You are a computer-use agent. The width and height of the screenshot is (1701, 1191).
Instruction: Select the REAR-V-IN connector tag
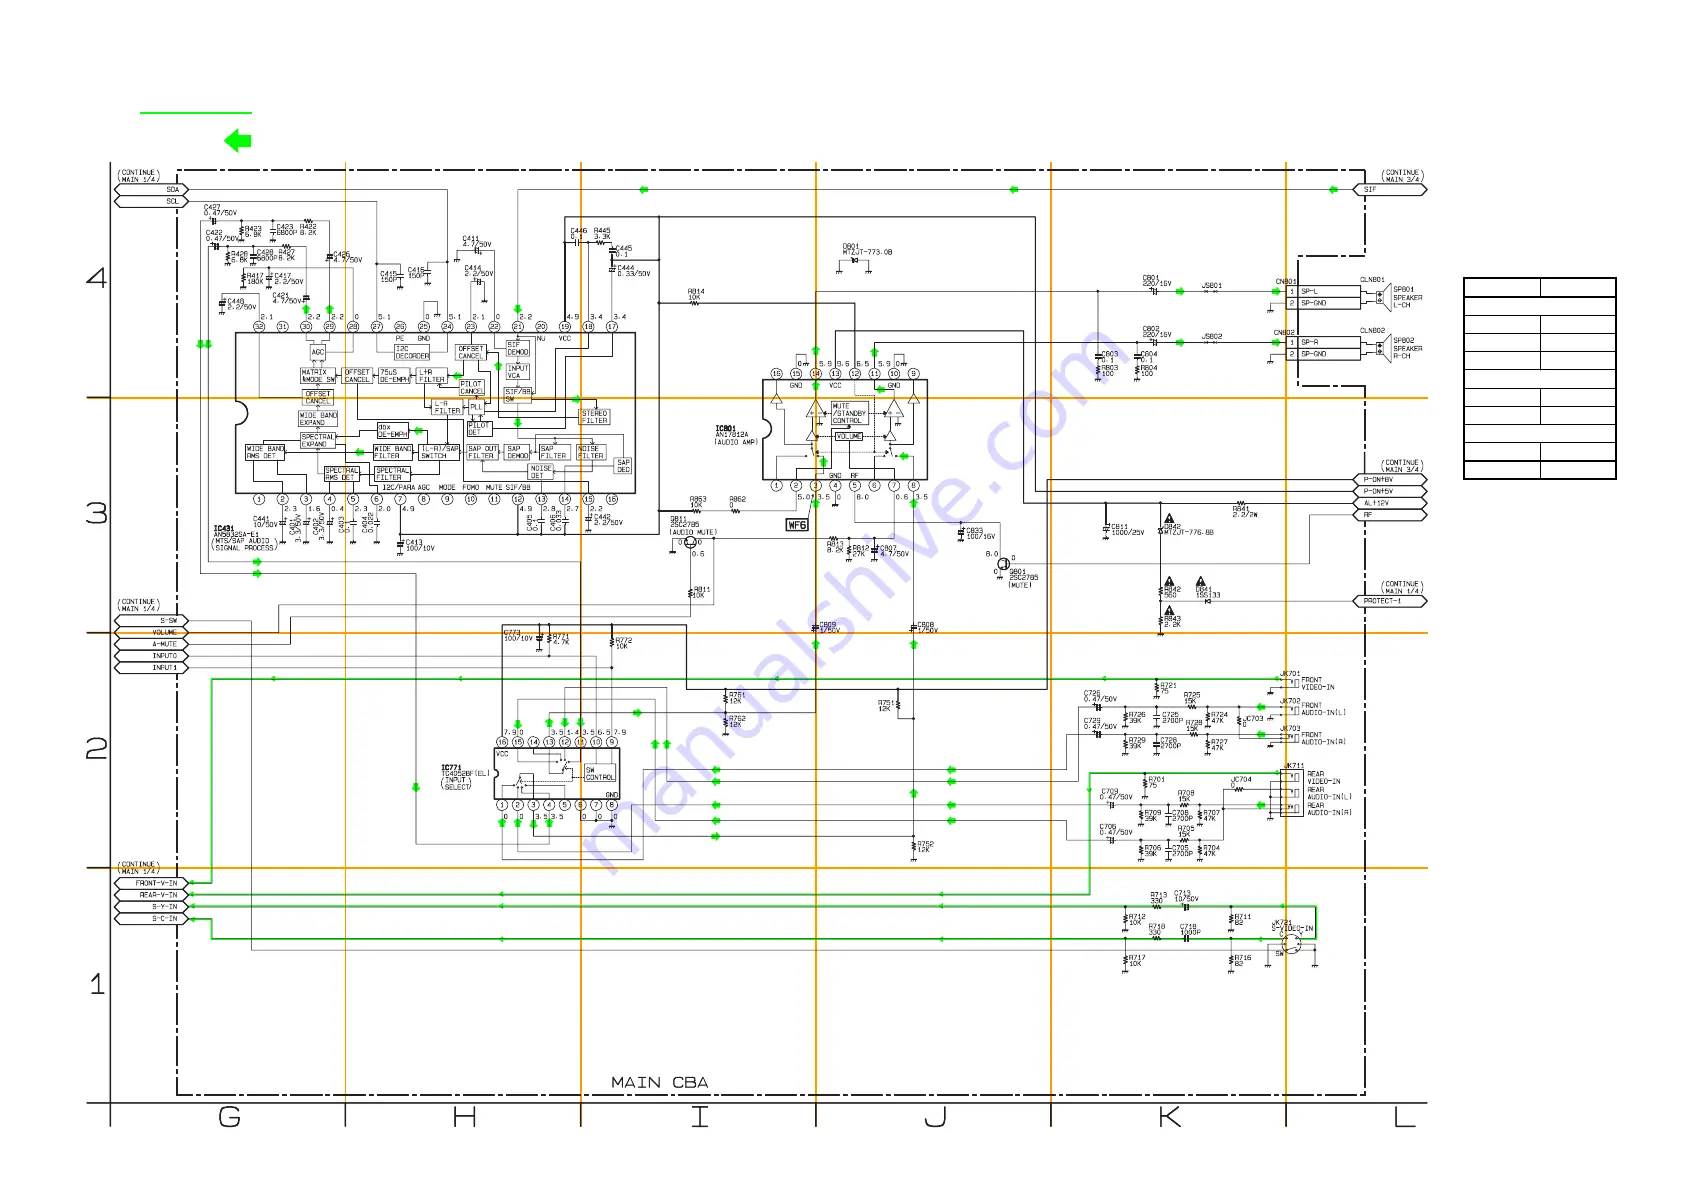tap(152, 895)
